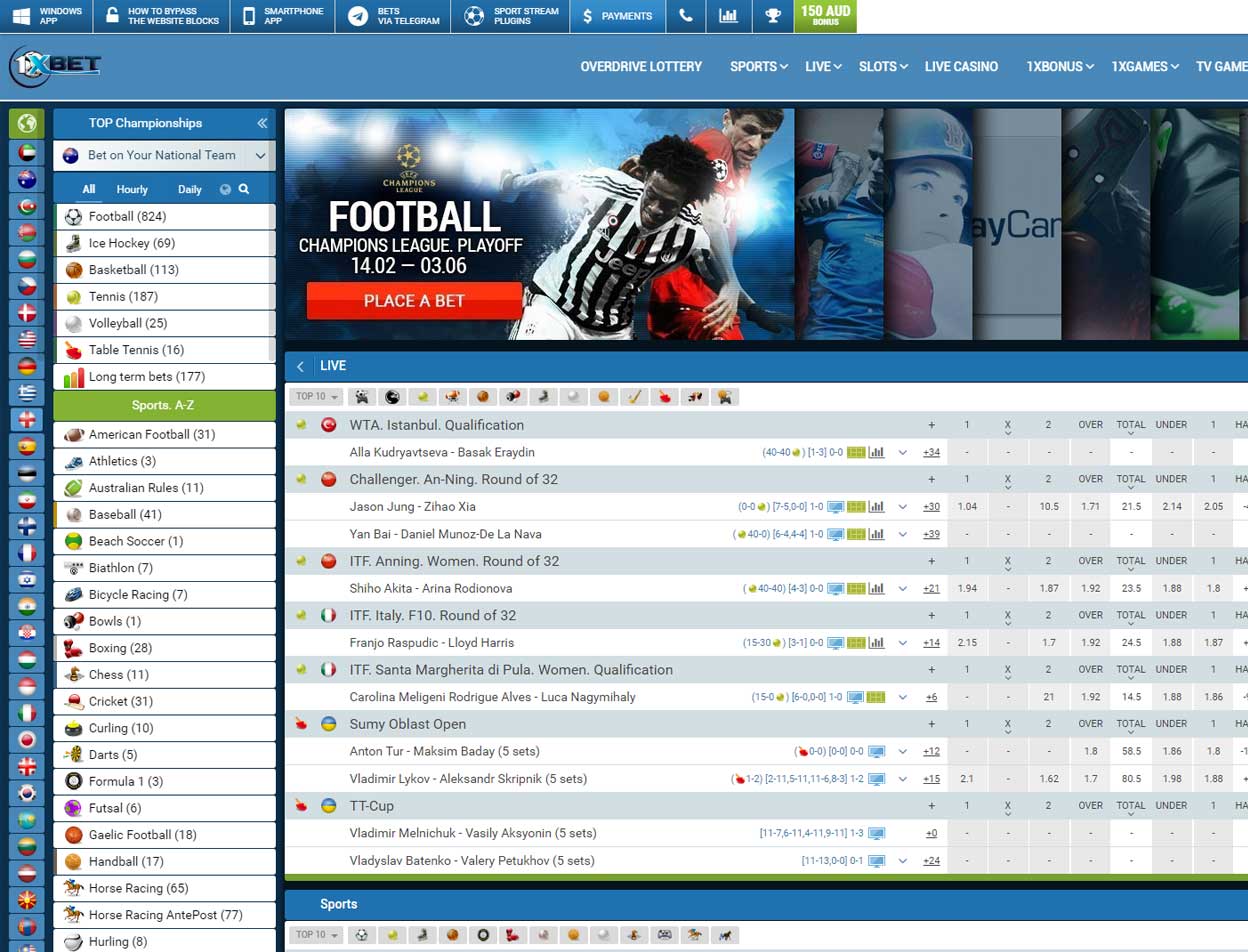Open Tennis (187) in the sports list
This screenshot has height=952, width=1248.
(x=164, y=296)
